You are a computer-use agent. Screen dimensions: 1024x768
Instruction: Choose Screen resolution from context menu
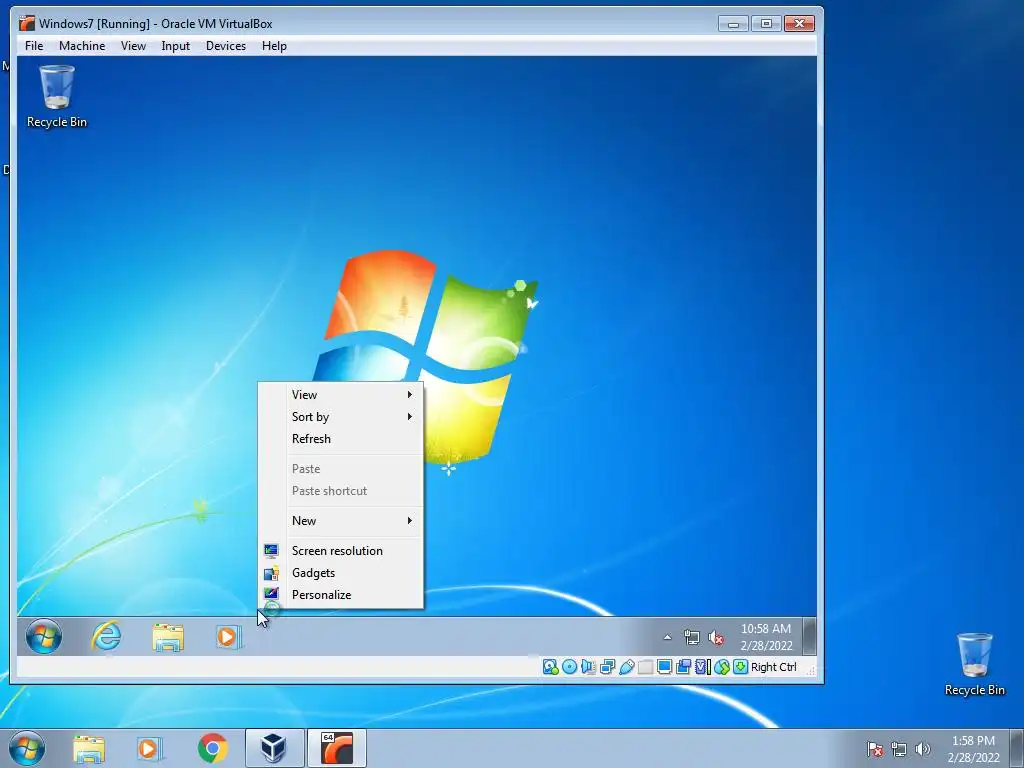(340, 551)
